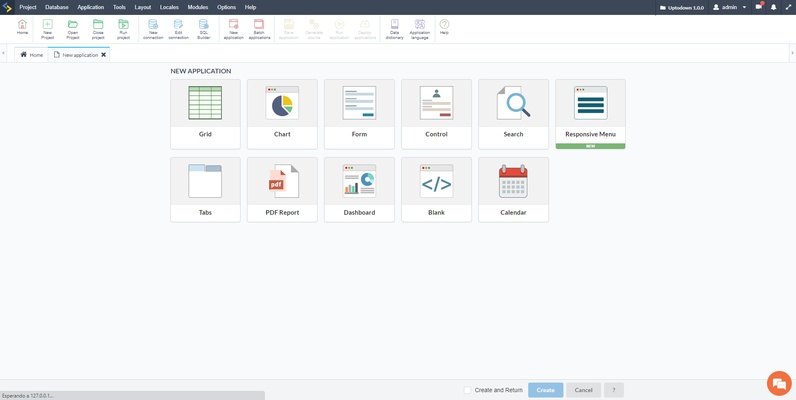Select the Responsive Menu application type

590,114
